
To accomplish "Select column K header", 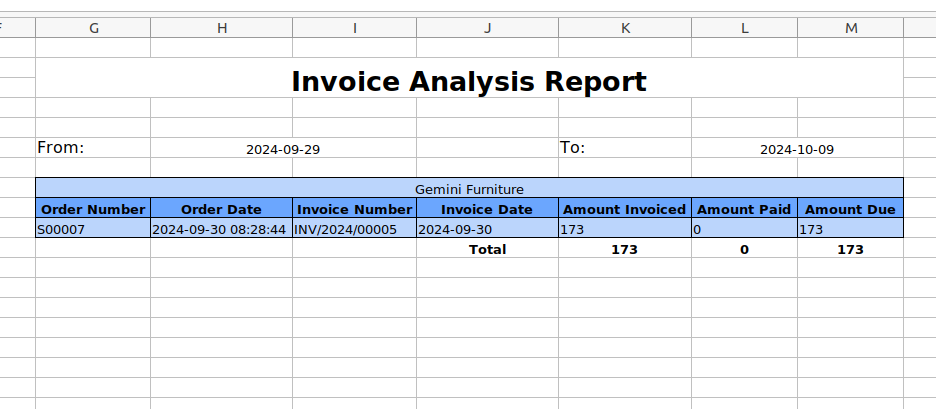I will (625, 28).
